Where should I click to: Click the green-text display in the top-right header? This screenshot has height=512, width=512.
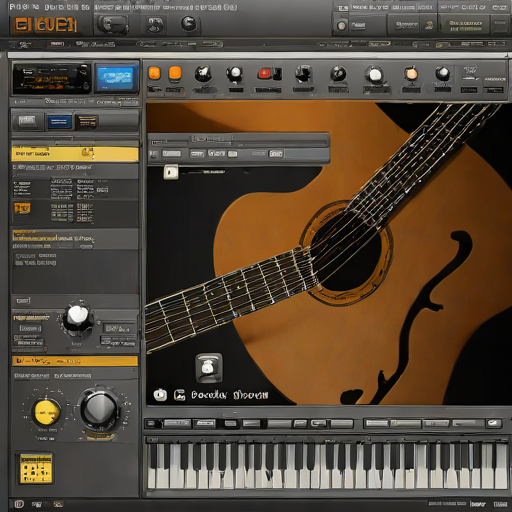pos(465,26)
